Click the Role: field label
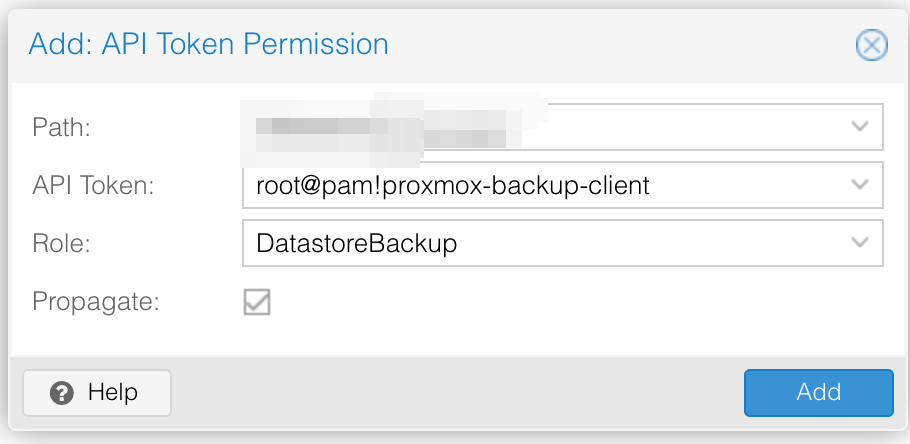910x444 pixels. 62,243
